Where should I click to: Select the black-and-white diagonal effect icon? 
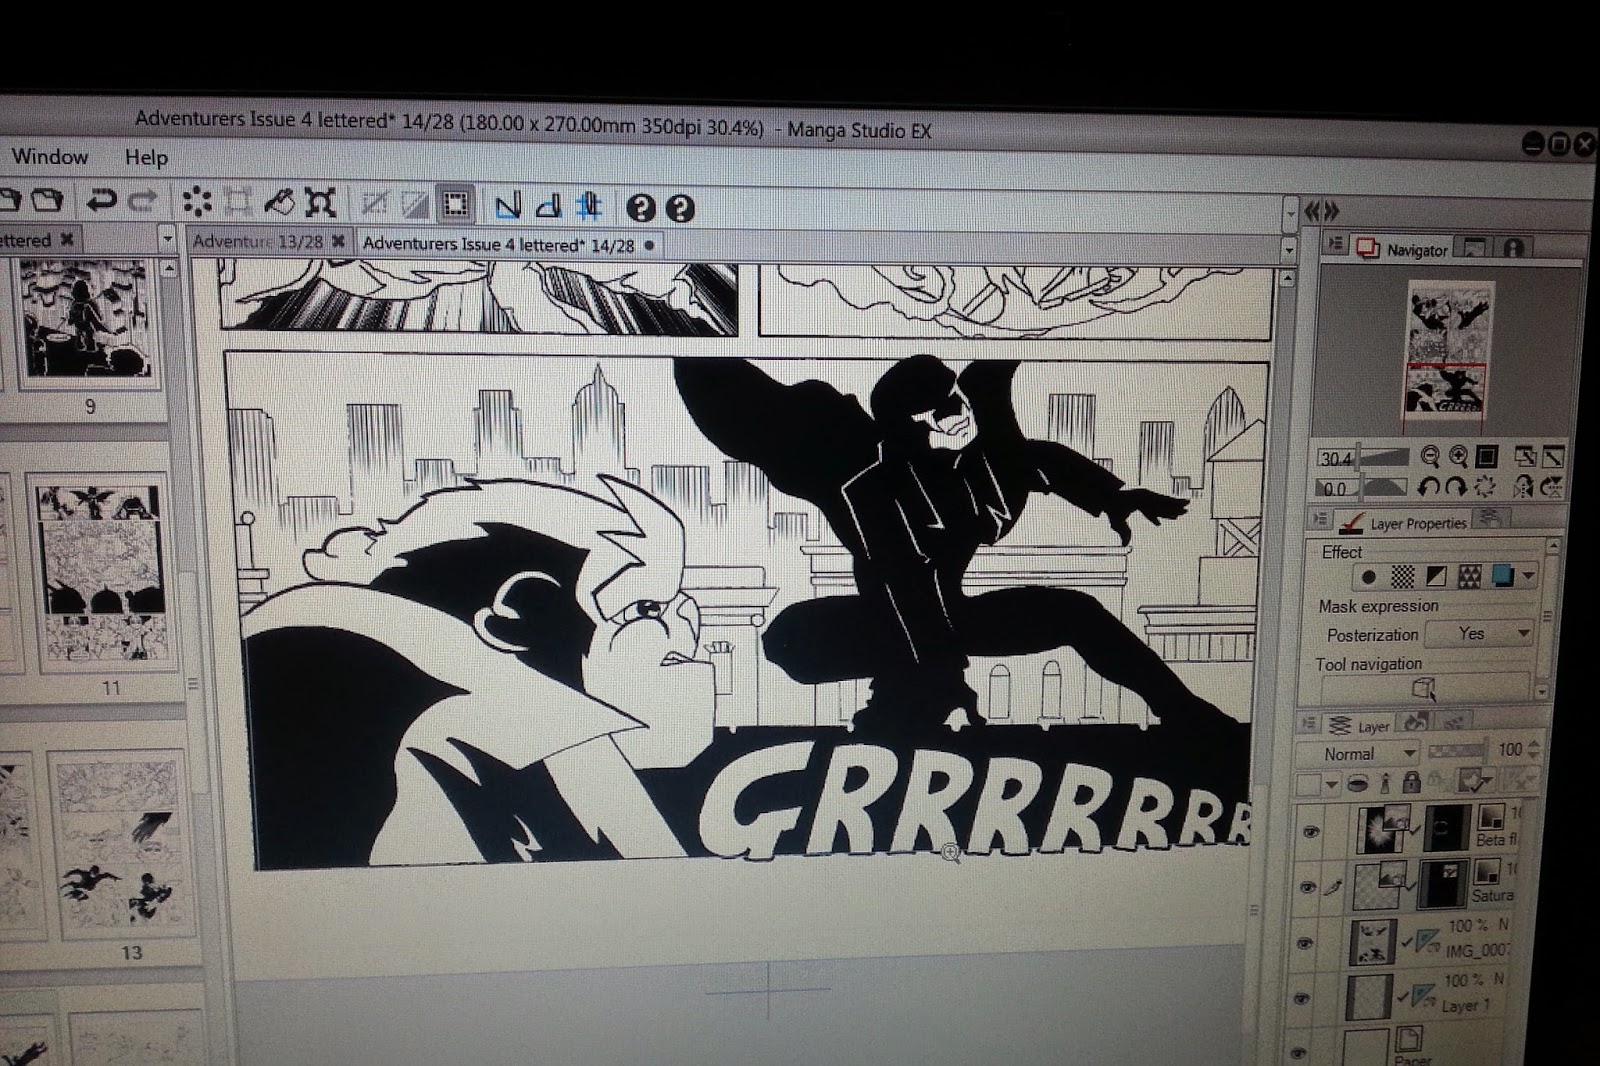click(x=1436, y=577)
